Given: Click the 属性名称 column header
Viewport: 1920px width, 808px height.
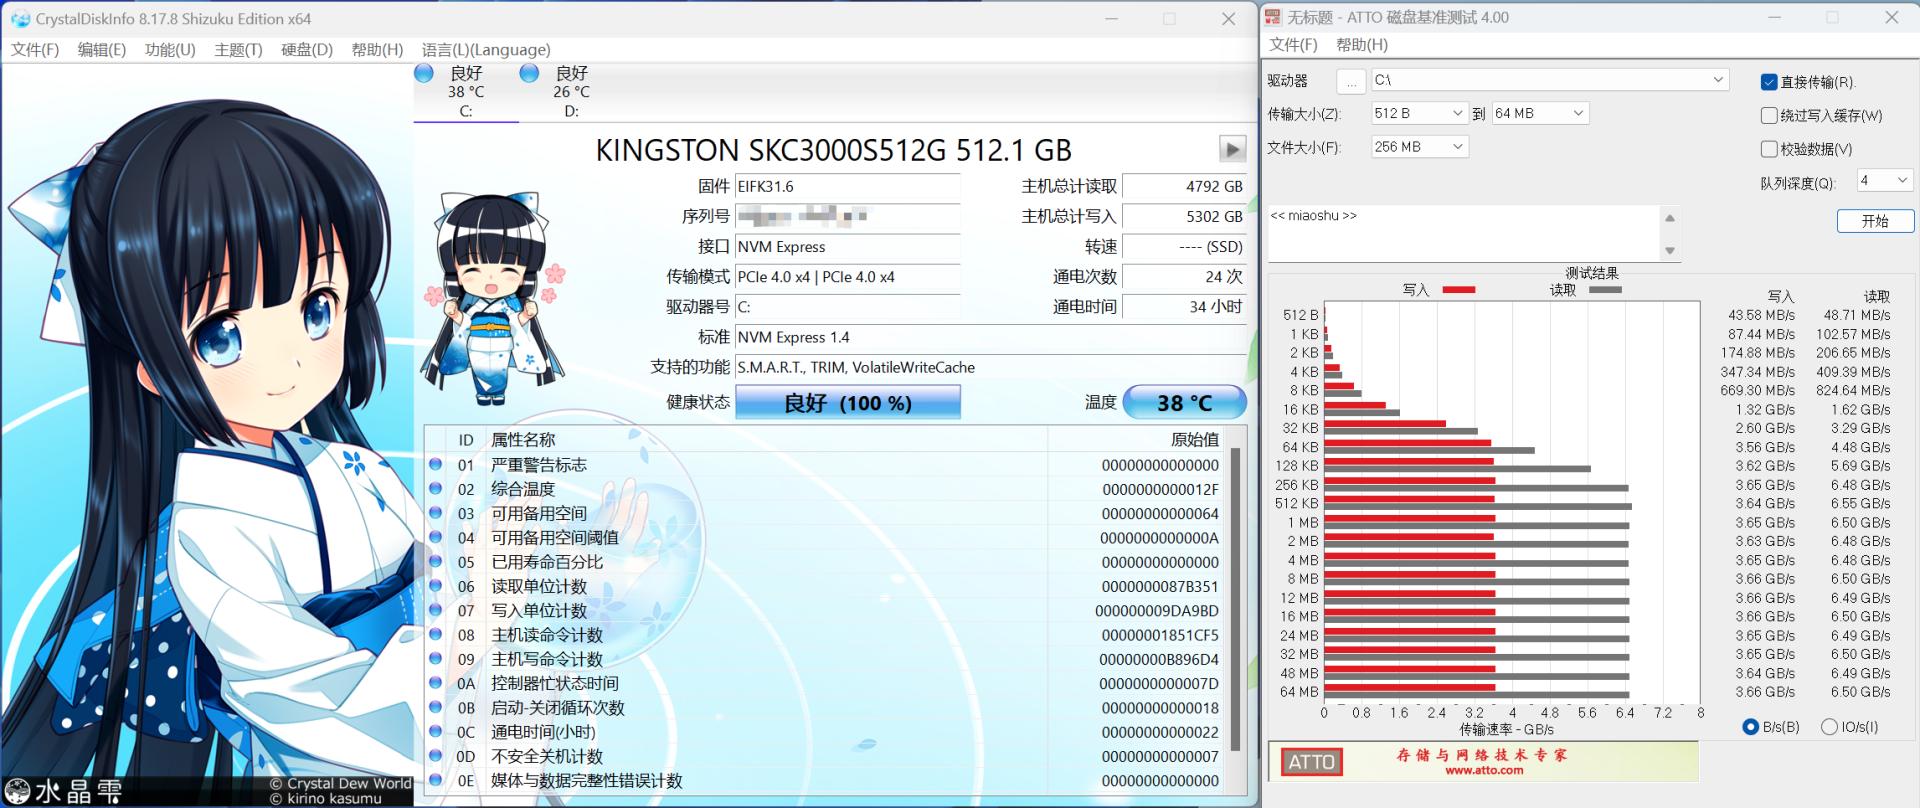Looking at the screenshot, I should [x=523, y=440].
